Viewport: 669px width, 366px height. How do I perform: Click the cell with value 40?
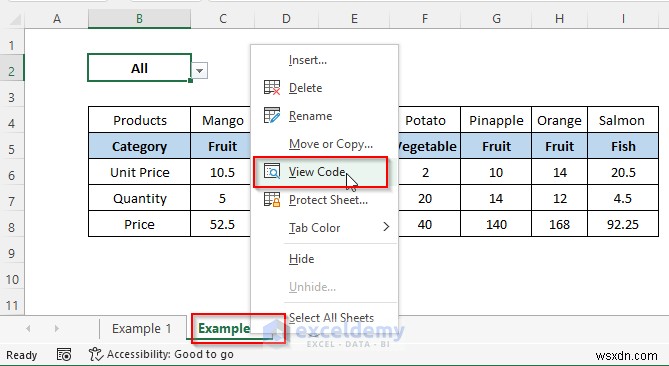click(x=429, y=224)
